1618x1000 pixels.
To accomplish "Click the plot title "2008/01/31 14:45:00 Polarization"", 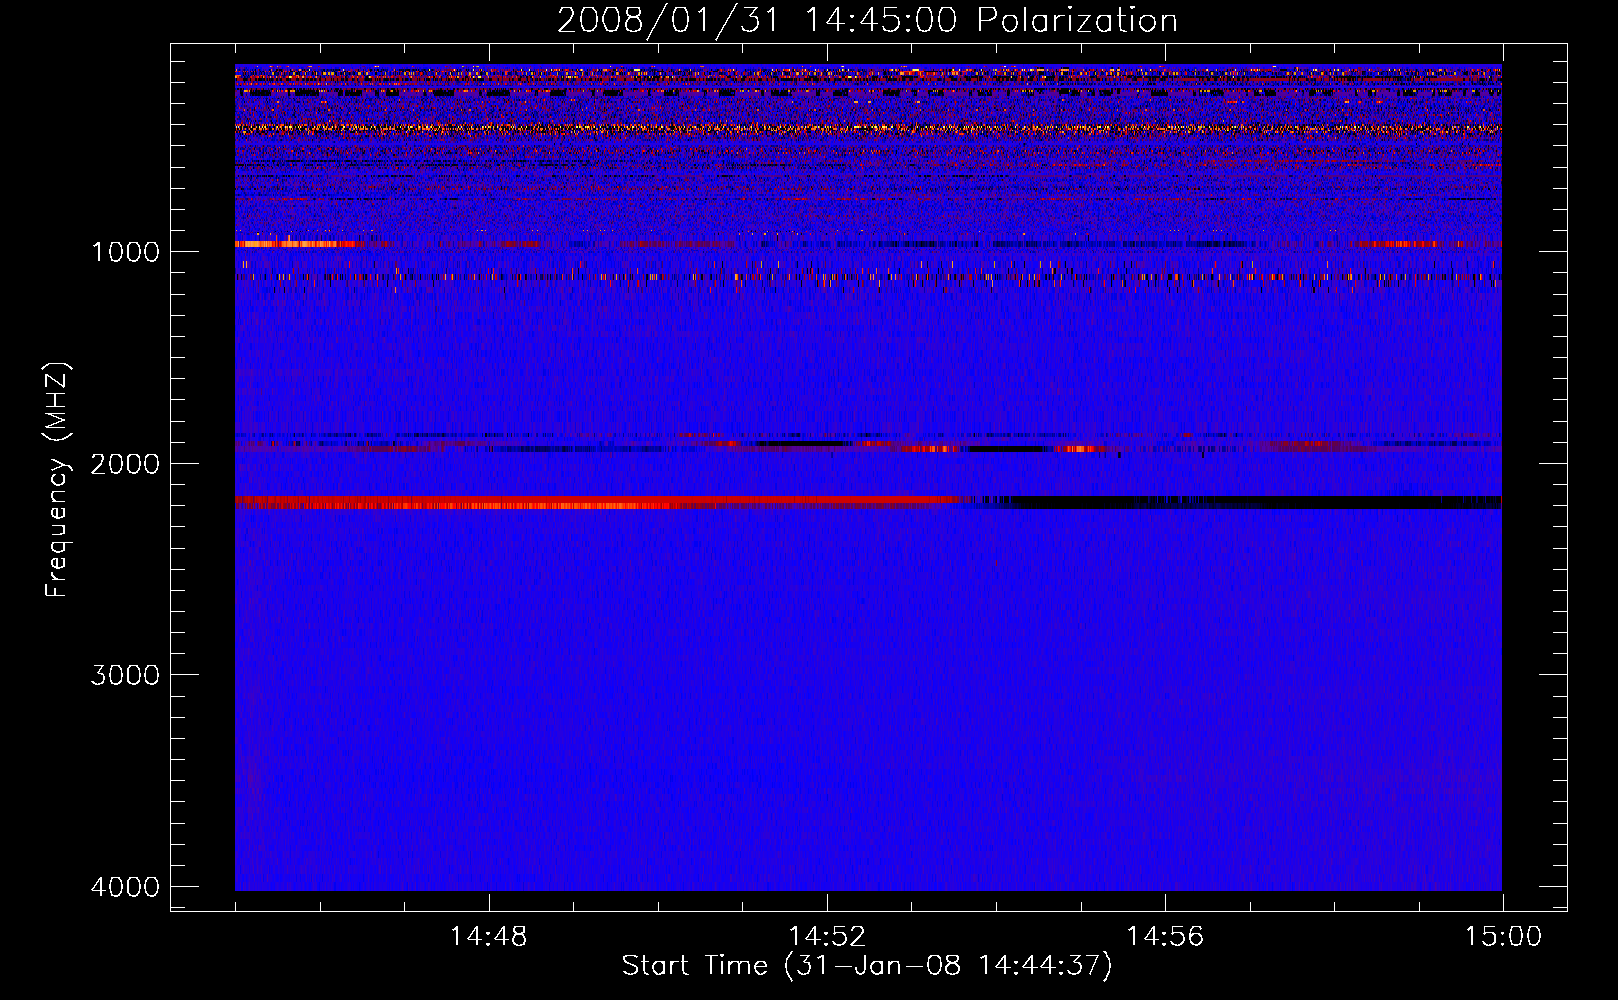I will click(x=867, y=20).
